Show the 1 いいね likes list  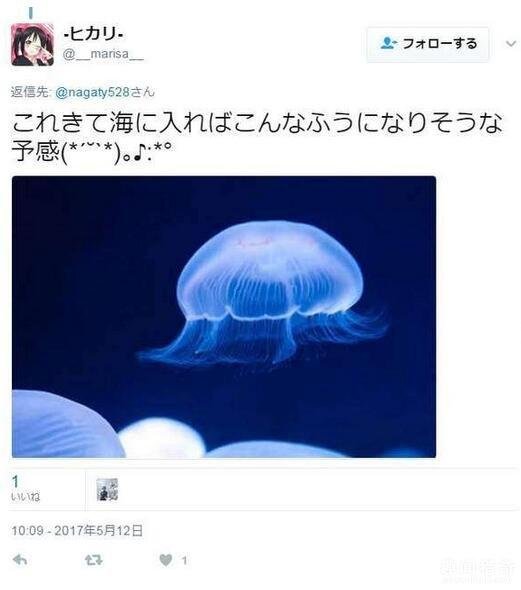click(x=26, y=489)
